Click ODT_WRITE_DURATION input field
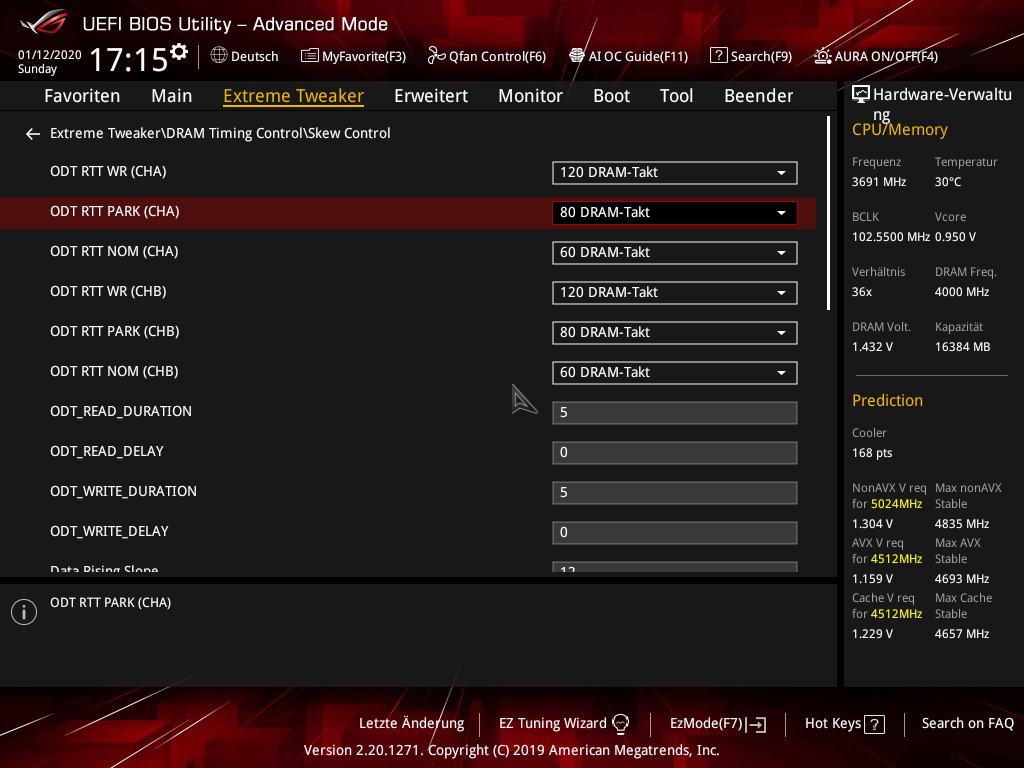Screen dimensions: 1024x768 tap(675, 492)
